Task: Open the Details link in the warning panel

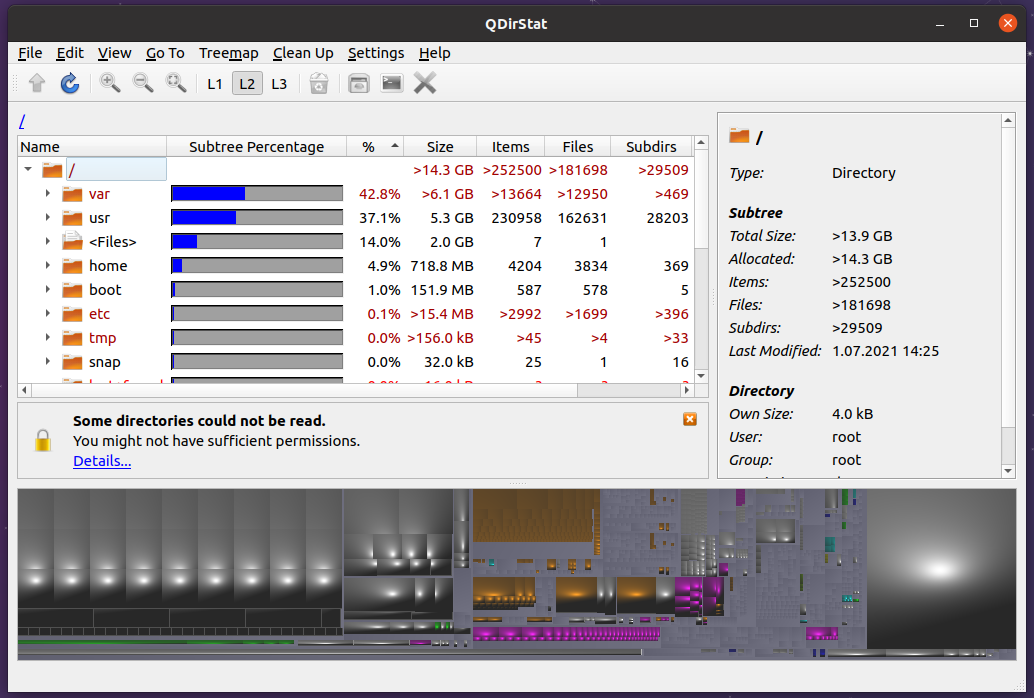Action: pos(101,460)
